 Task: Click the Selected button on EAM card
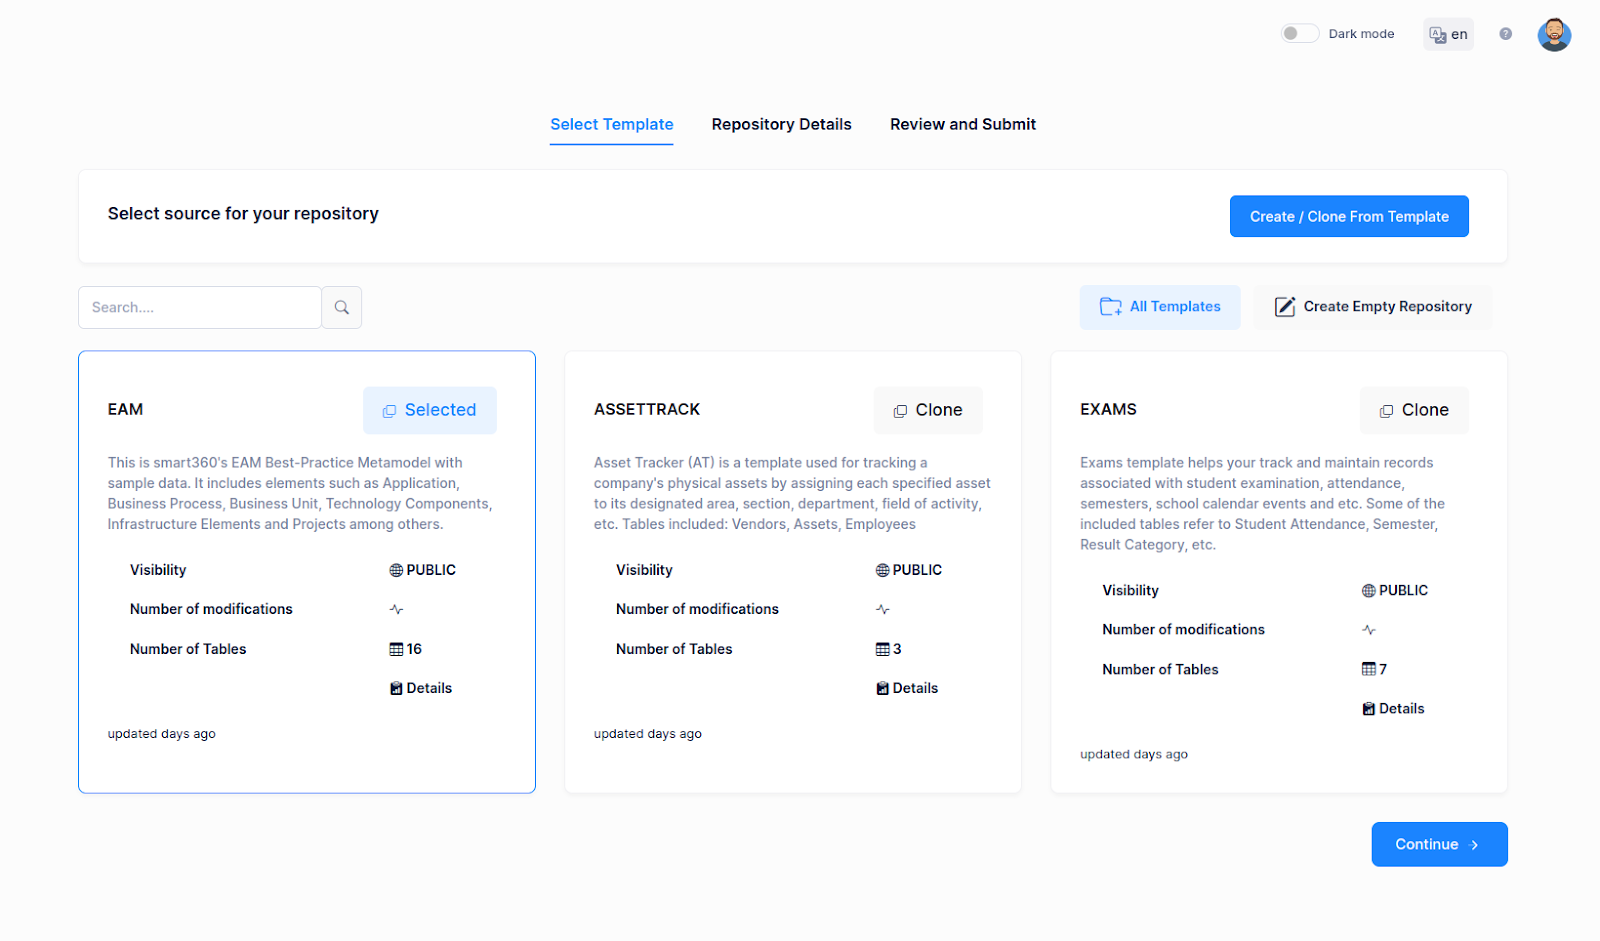click(429, 410)
